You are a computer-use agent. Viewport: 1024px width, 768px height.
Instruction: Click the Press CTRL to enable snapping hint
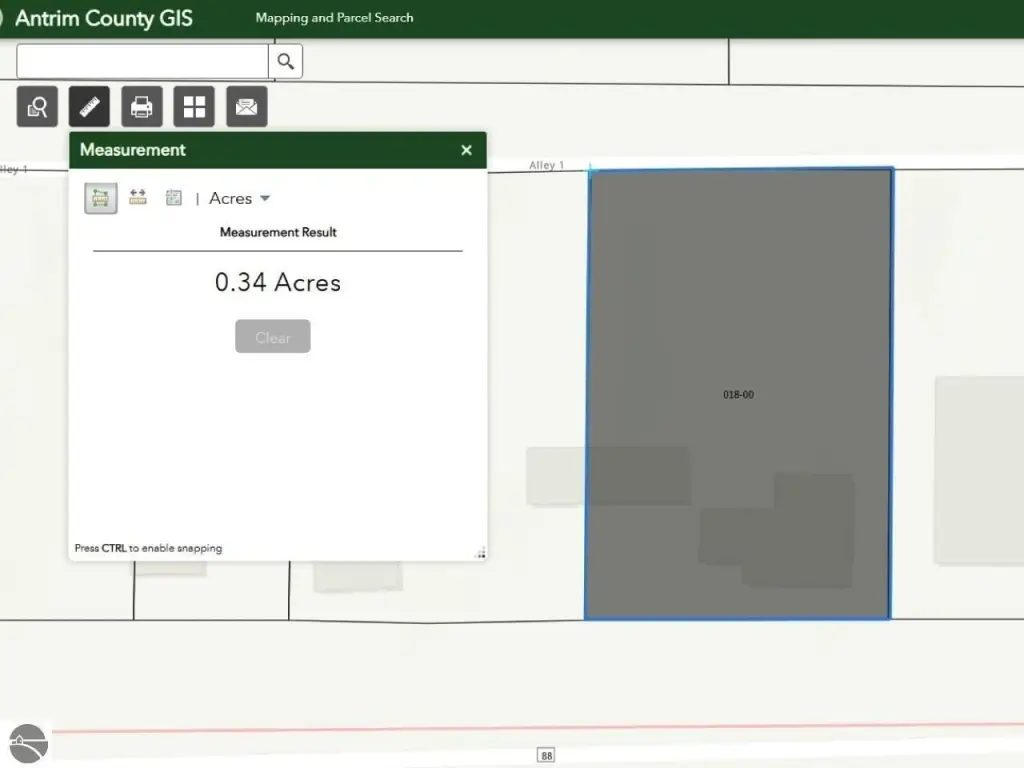pyautogui.click(x=148, y=548)
